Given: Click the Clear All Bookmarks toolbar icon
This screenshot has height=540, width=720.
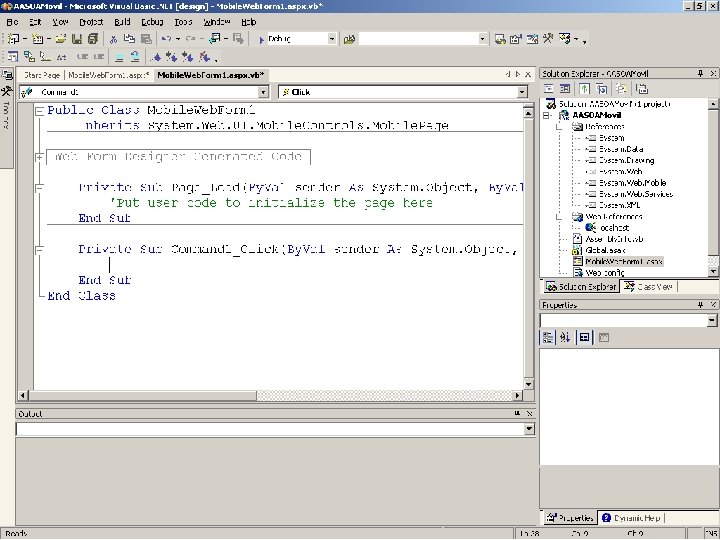Looking at the screenshot, I should pyautogui.click(x=204, y=57).
